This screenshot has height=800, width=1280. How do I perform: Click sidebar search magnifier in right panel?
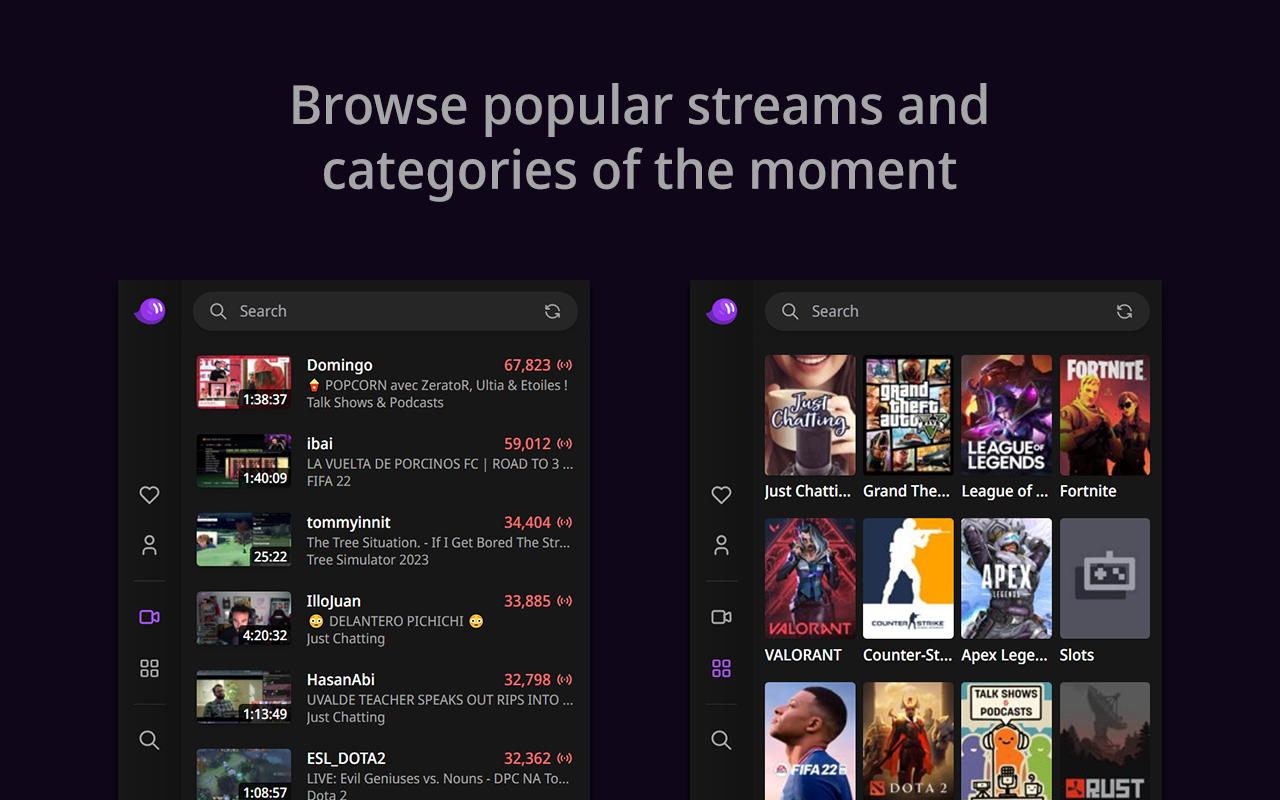(721, 740)
